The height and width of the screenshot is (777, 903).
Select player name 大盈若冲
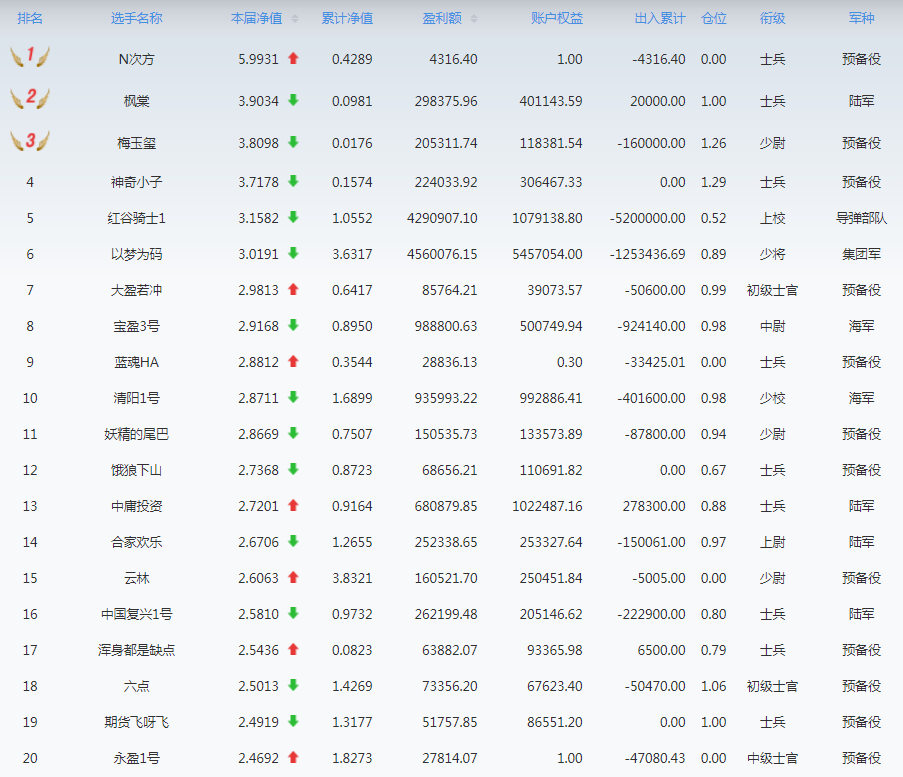point(136,290)
